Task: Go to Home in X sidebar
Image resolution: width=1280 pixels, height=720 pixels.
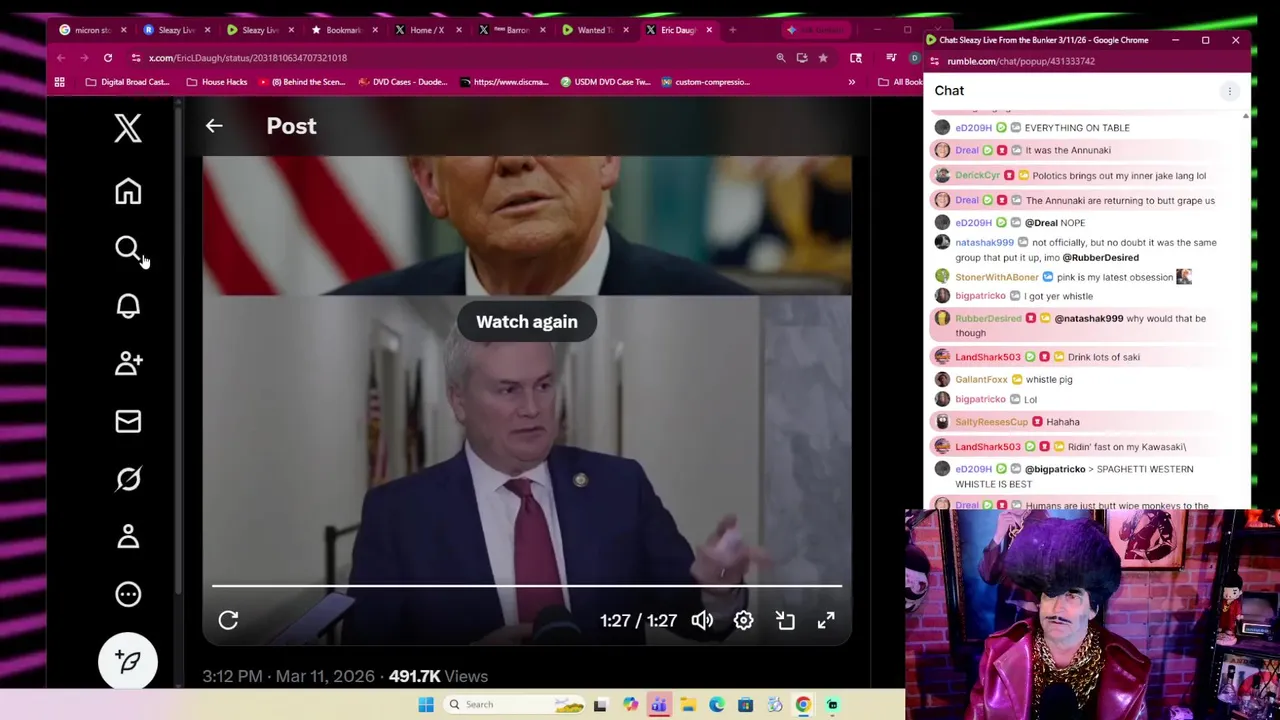Action: 128,191
